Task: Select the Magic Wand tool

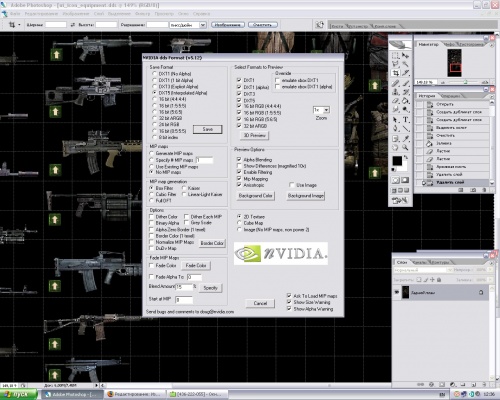Action: (x=405, y=64)
